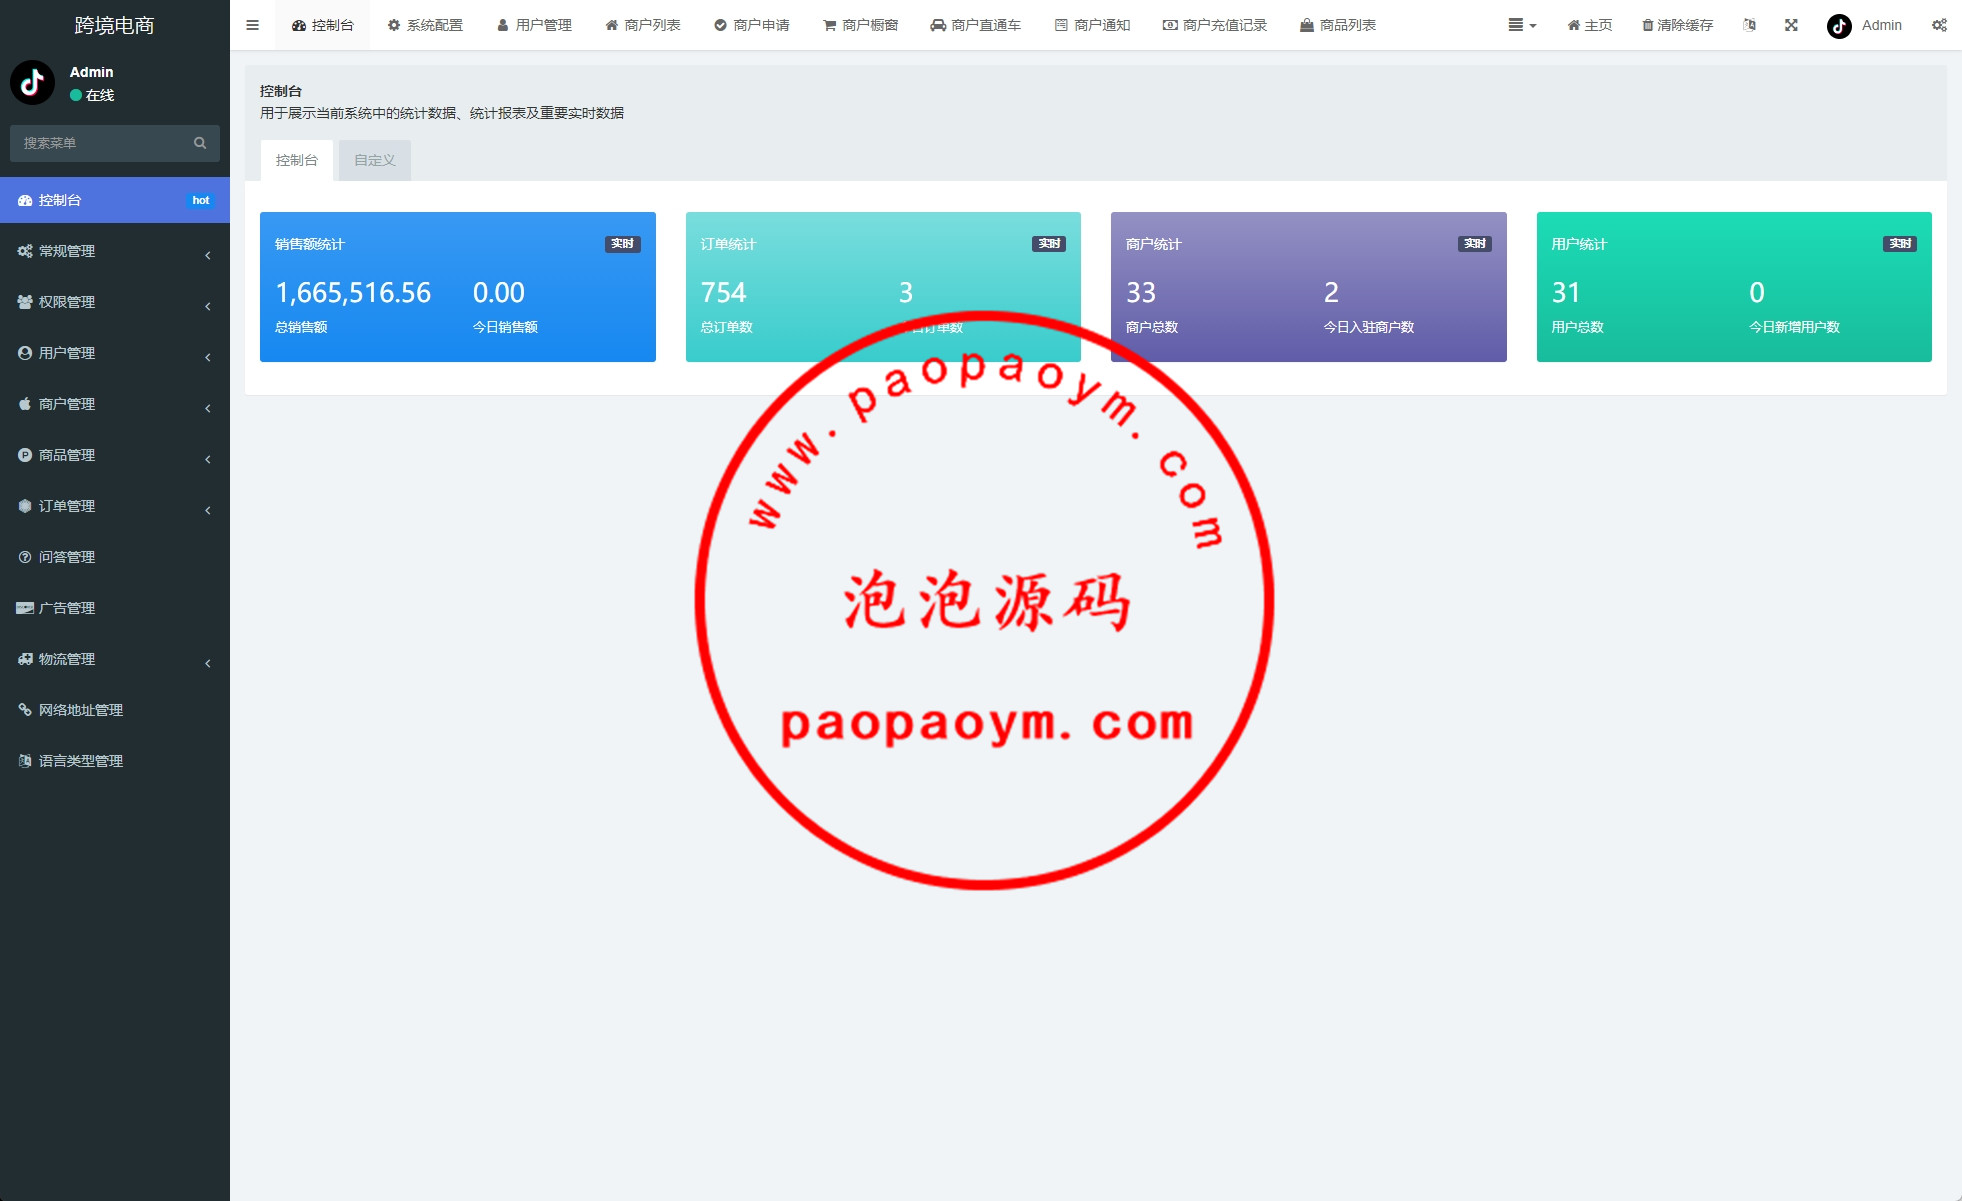1962x1201 pixels.
Task: Click 清除缓存 to clear cache
Action: tap(1677, 25)
